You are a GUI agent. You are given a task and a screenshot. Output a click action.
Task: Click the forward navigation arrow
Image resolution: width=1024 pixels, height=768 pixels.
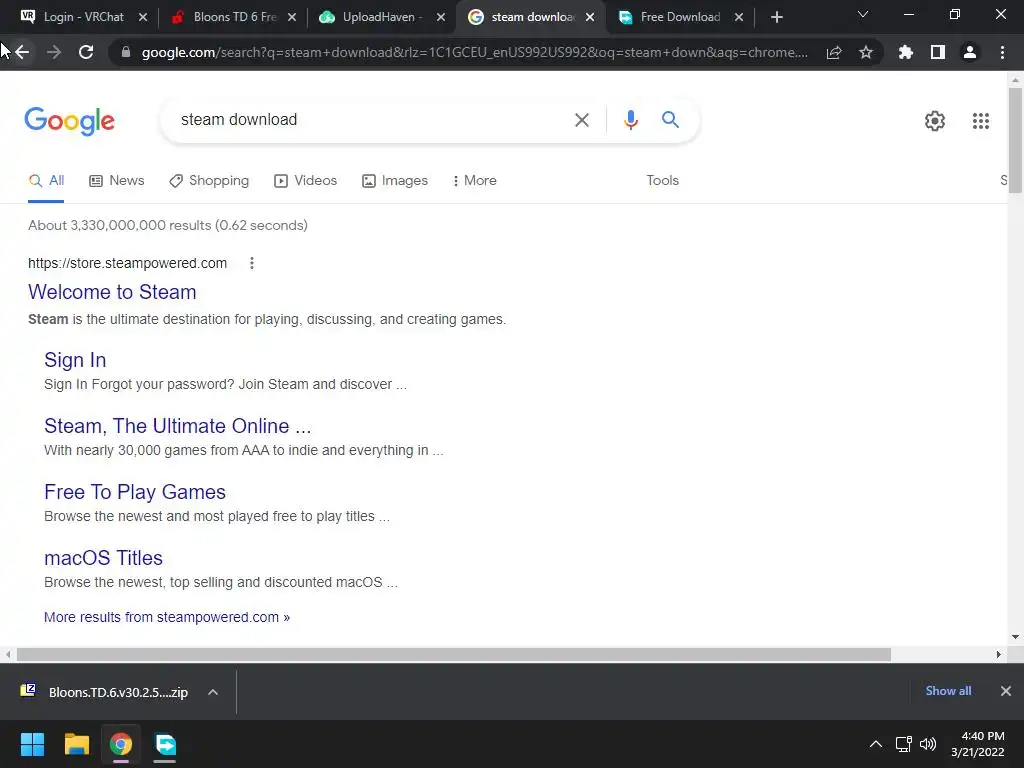54,52
